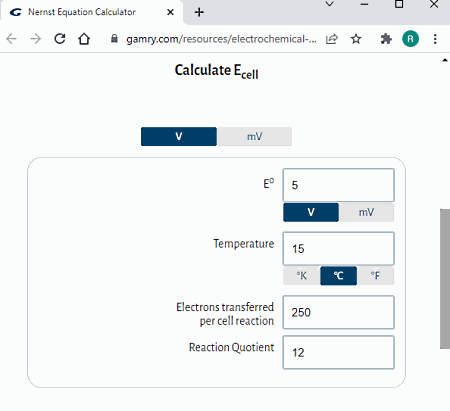450x411 pixels.
Task: View site information lock icon
Action: [114, 39]
